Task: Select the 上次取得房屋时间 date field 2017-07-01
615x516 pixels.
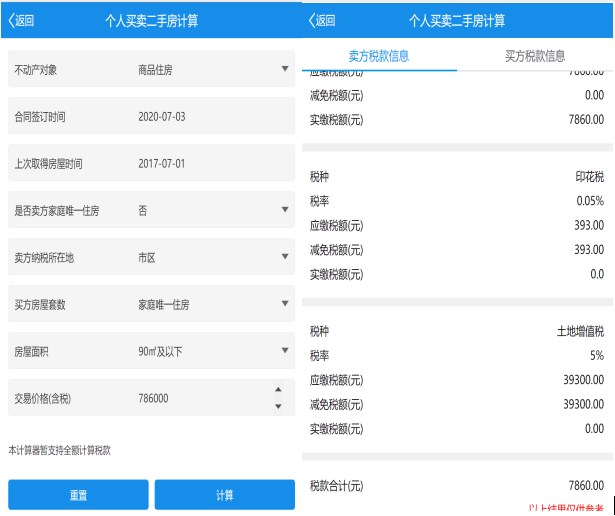Action: coord(151,163)
